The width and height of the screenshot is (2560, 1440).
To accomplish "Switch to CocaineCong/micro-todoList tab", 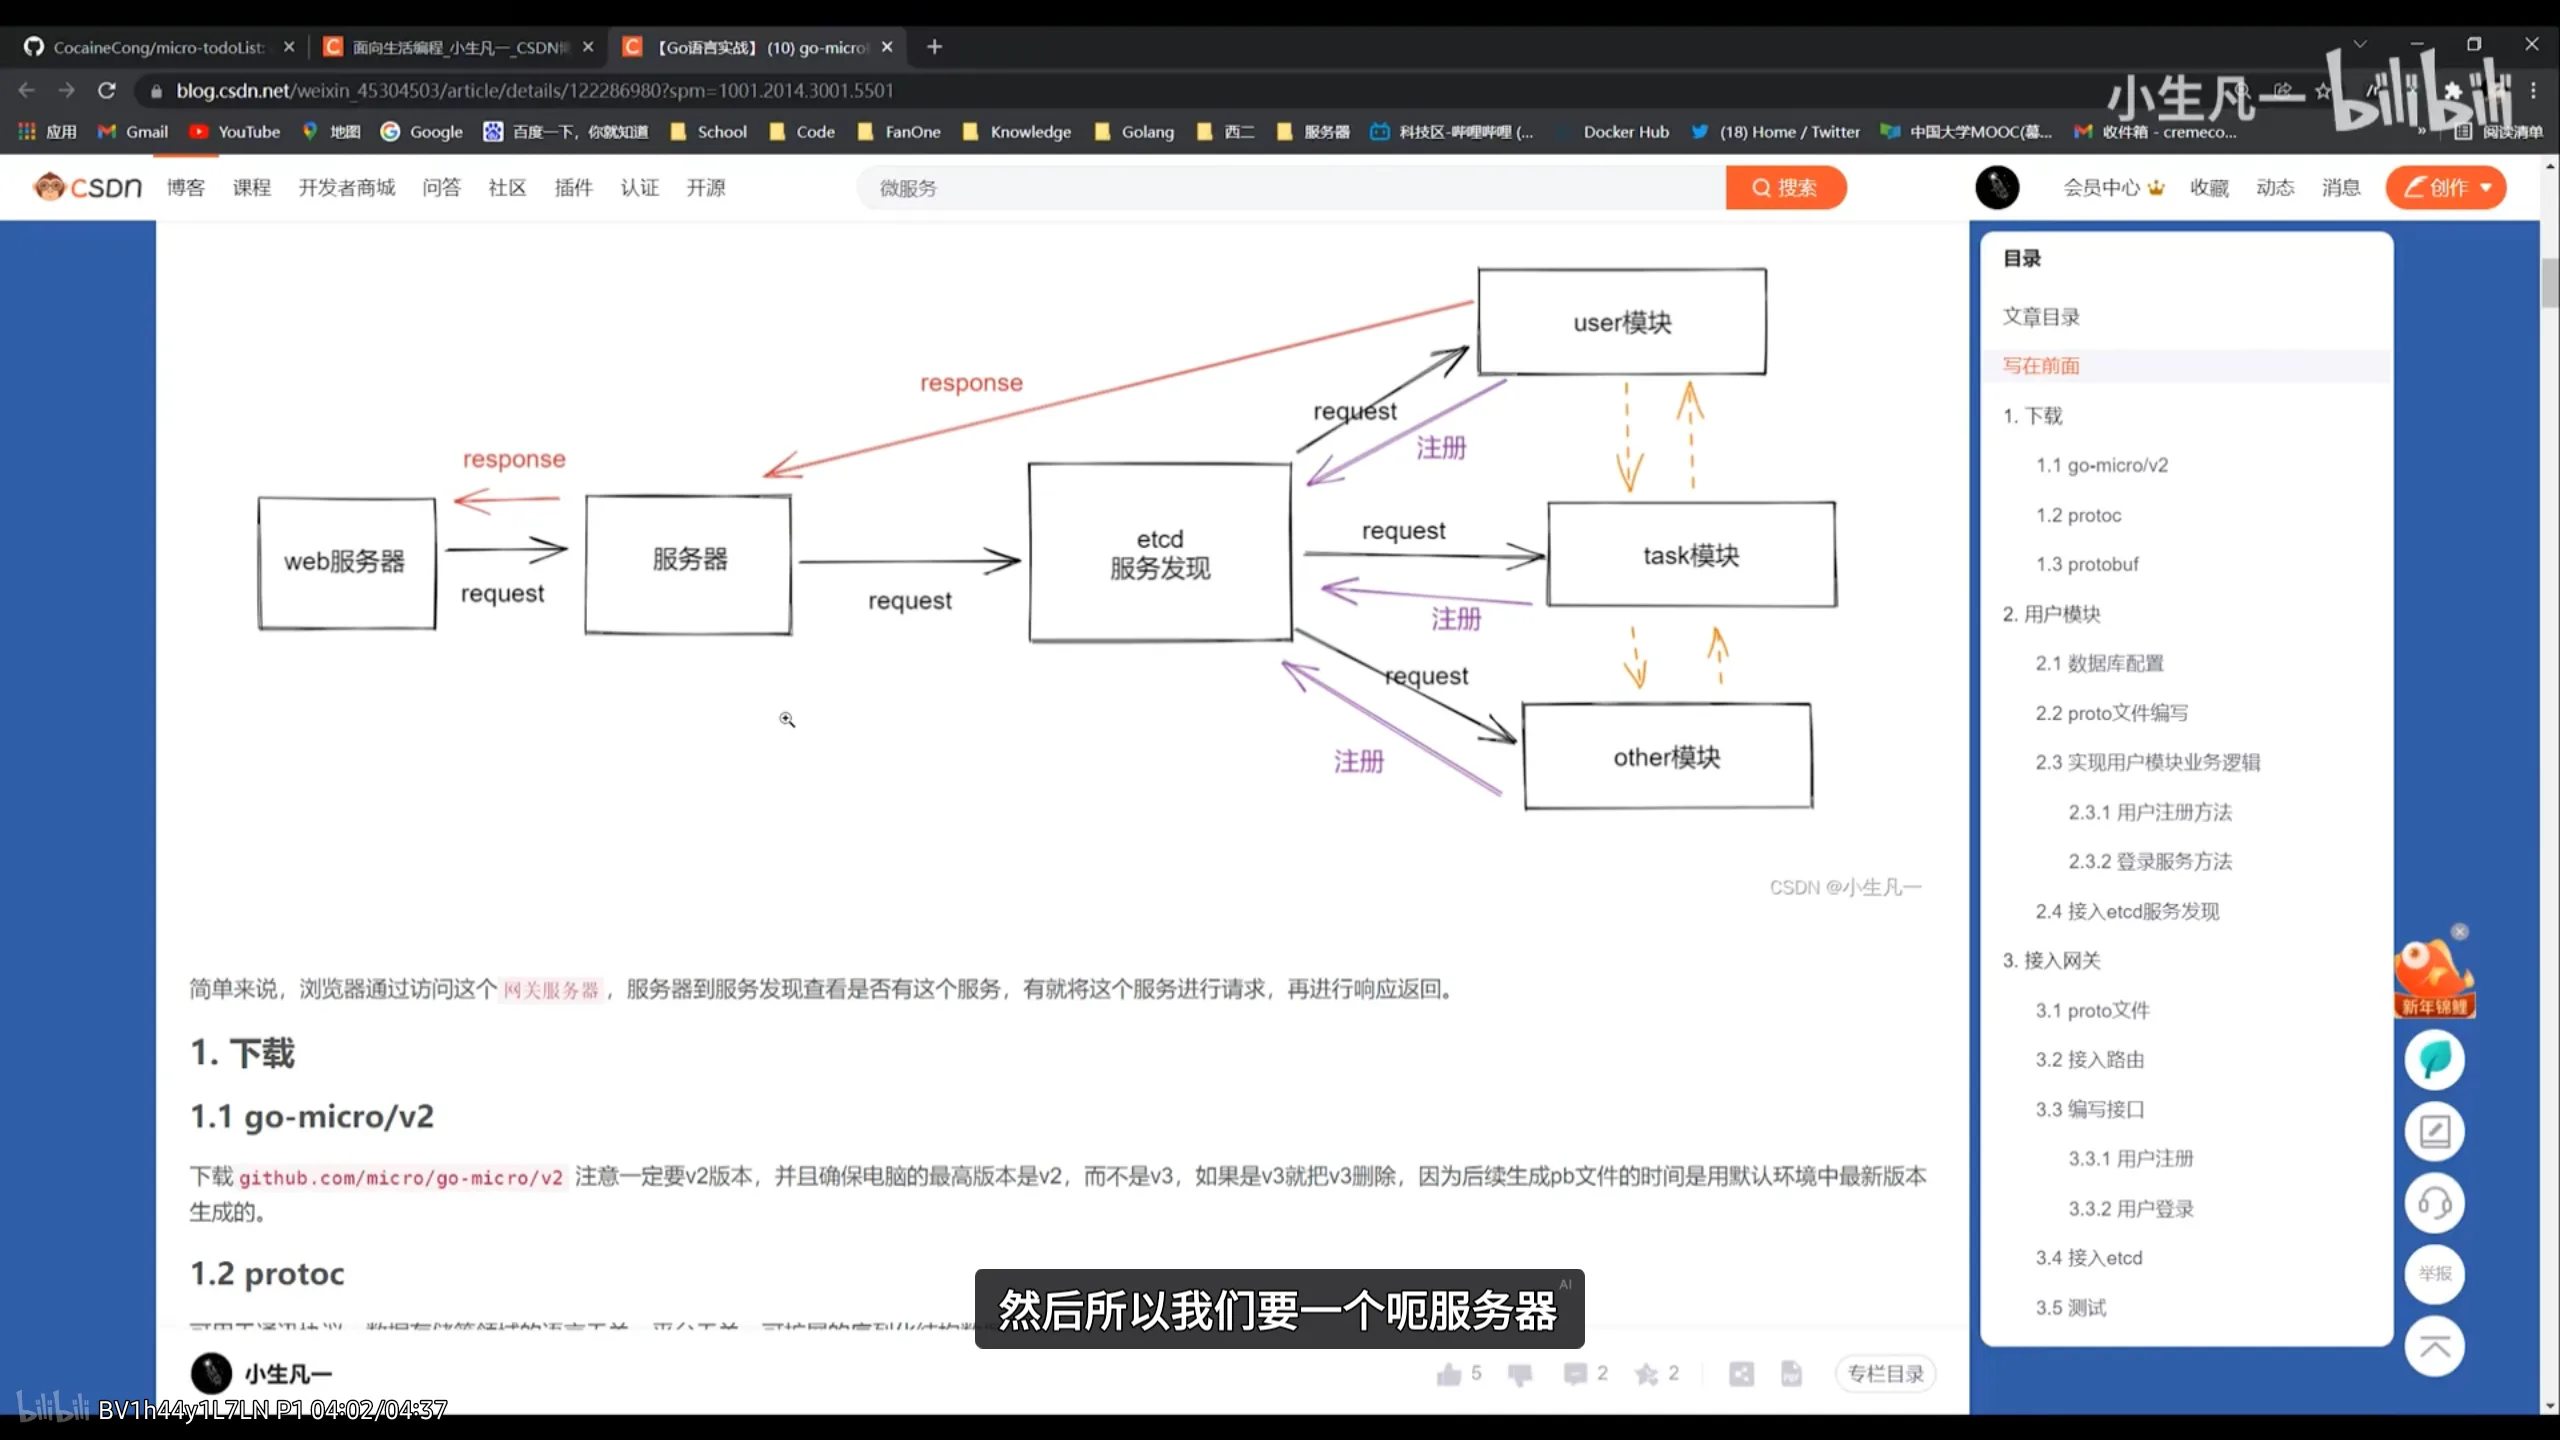I will point(160,47).
